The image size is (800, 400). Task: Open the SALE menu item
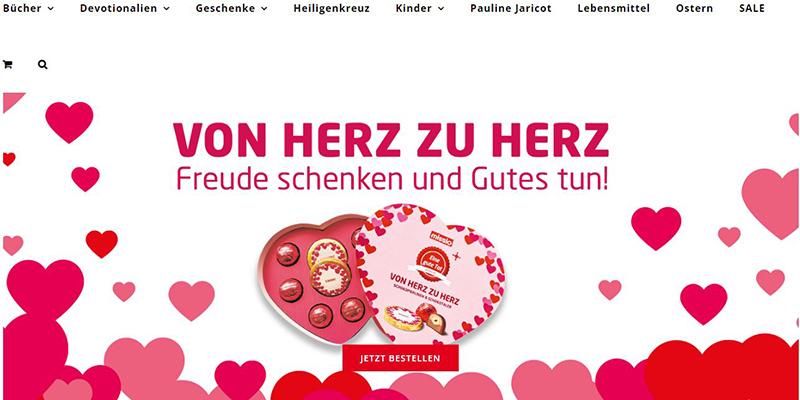point(752,9)
